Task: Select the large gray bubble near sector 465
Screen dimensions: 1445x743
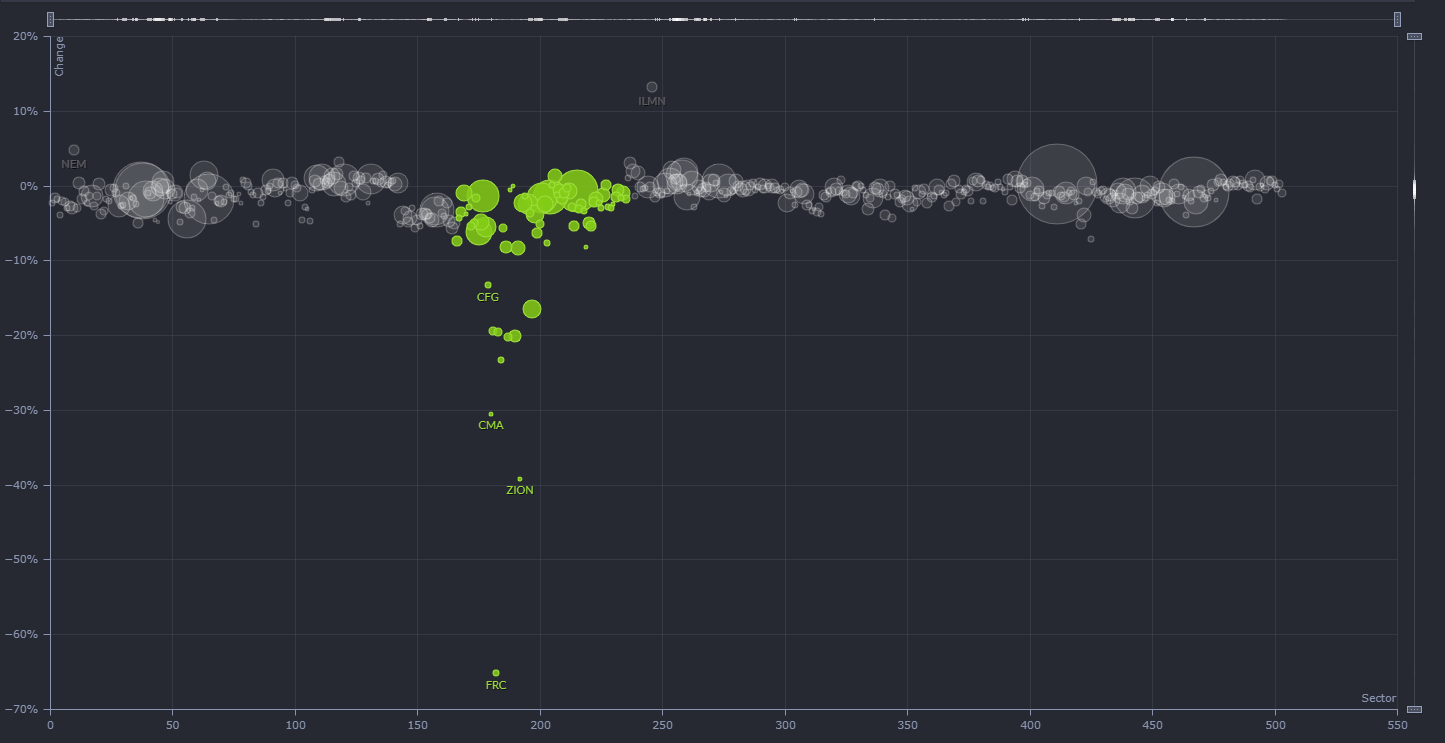Action: pos(1192,192)
